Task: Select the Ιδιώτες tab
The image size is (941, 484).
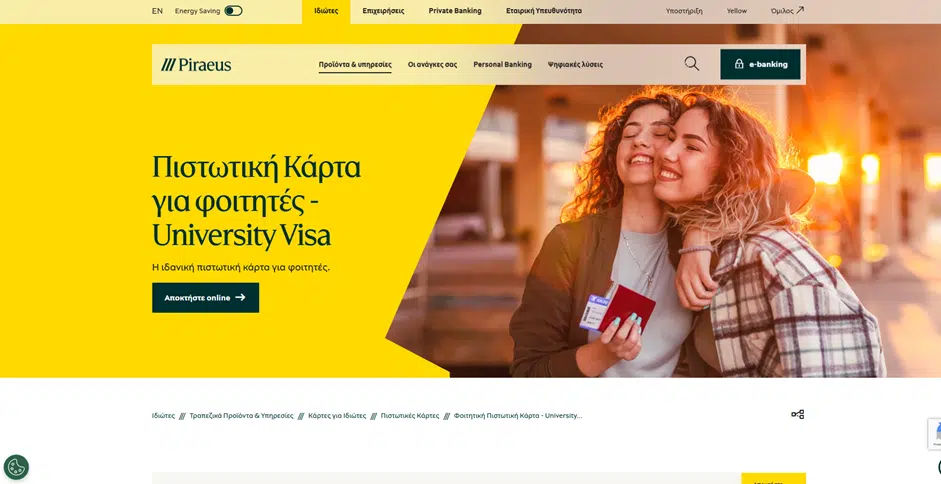Action: pos(326,11)
